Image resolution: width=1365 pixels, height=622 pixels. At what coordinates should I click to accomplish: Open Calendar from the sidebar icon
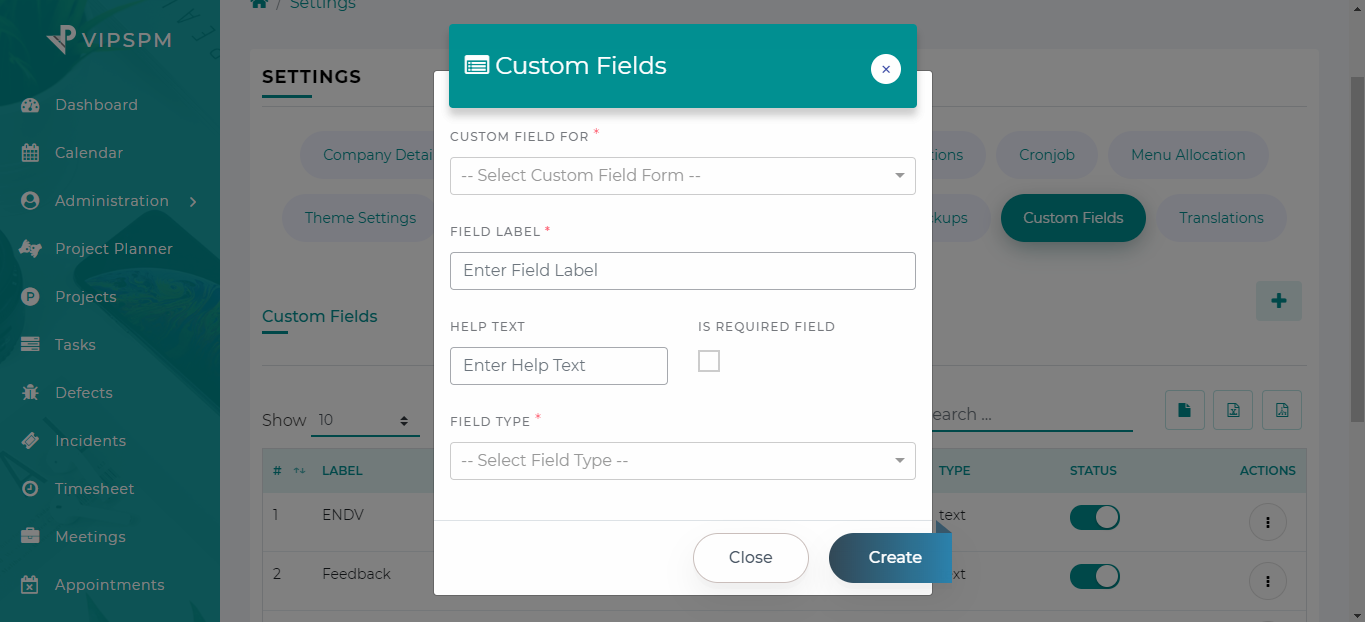tap(30, 153)
